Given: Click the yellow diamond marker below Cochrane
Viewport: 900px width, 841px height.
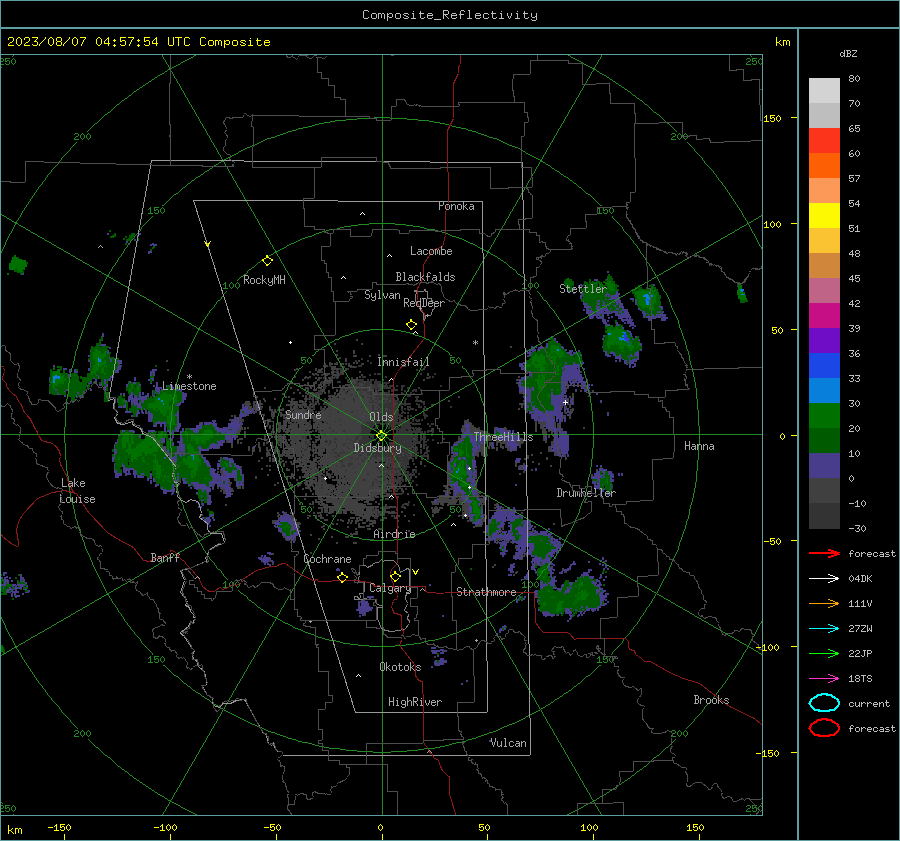Looking at the screenshot, I should (343, 577).
